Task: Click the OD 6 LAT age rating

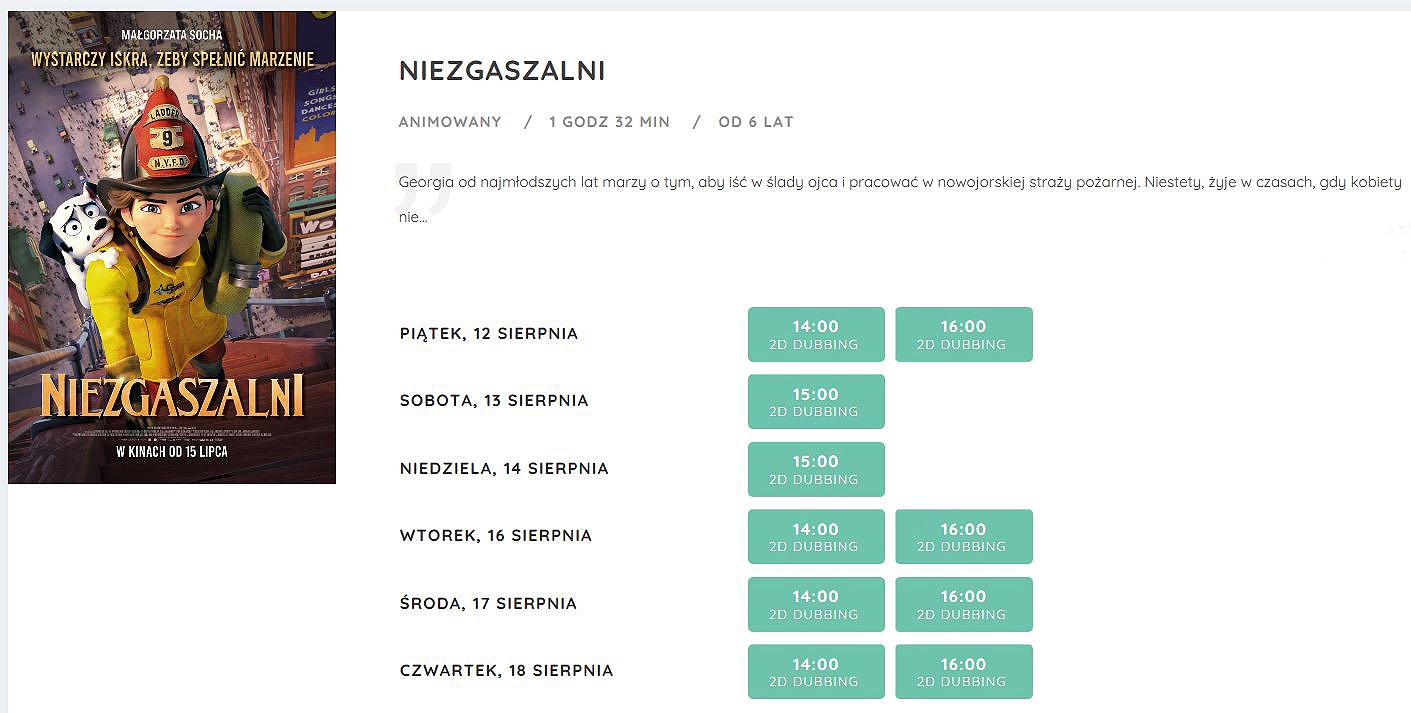Action: [756, 122]
